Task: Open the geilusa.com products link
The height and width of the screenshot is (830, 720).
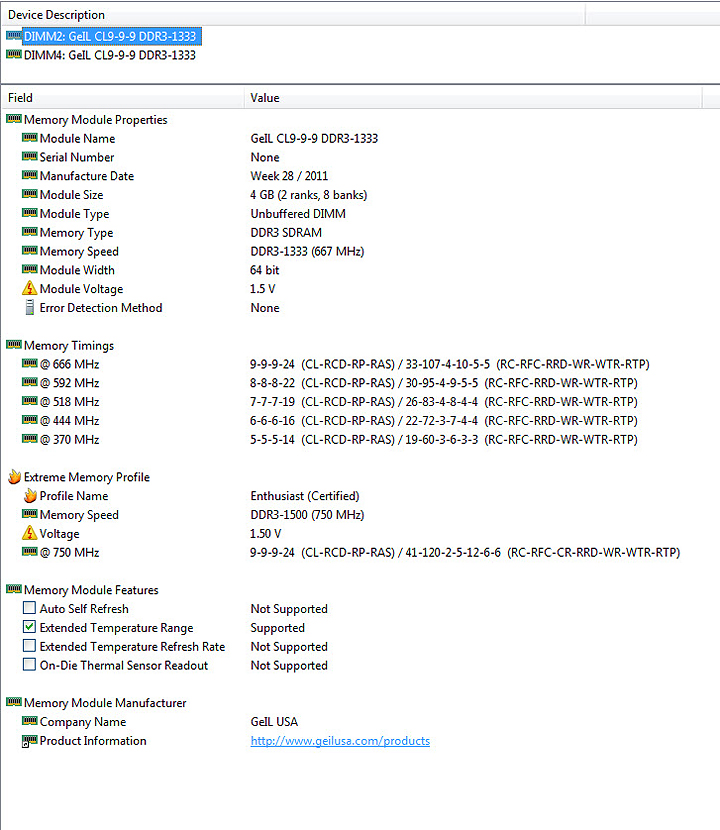Action: 340,741
